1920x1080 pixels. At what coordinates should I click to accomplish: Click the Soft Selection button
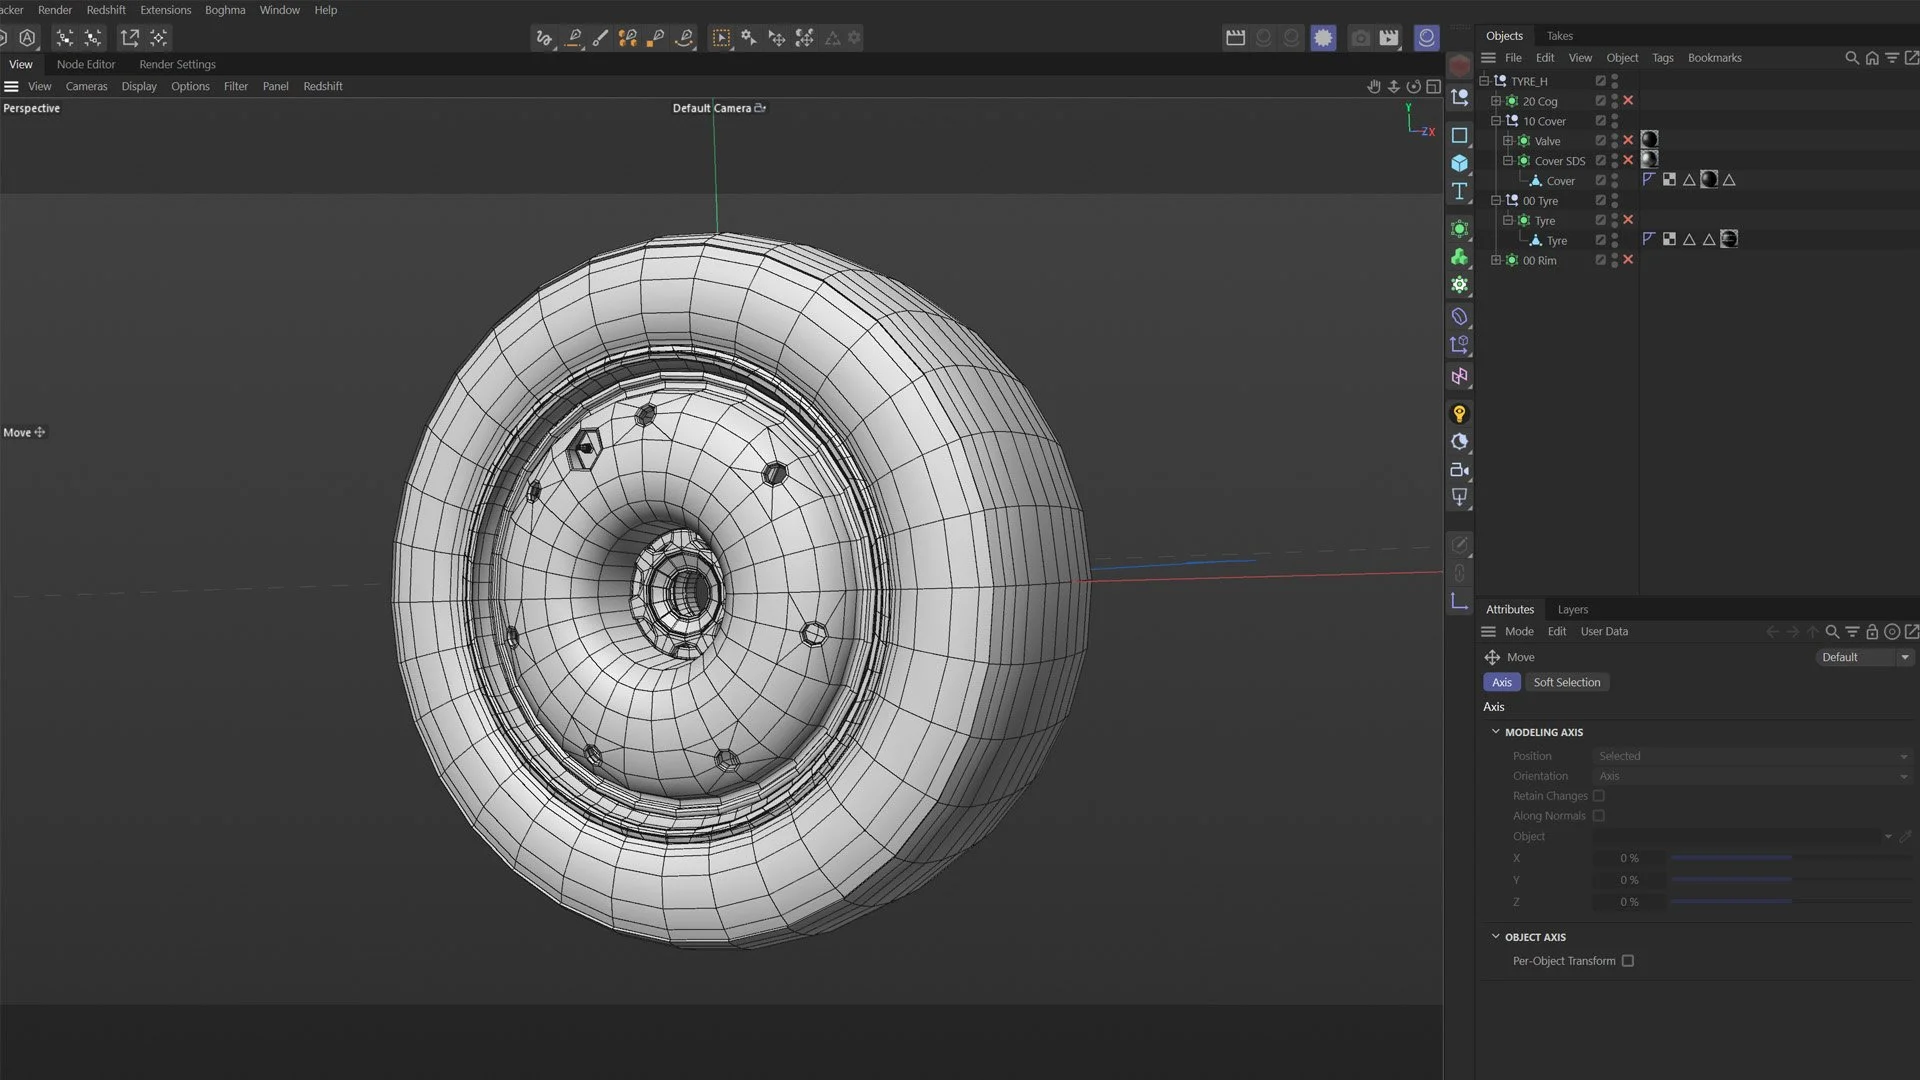click(1566, 682)
